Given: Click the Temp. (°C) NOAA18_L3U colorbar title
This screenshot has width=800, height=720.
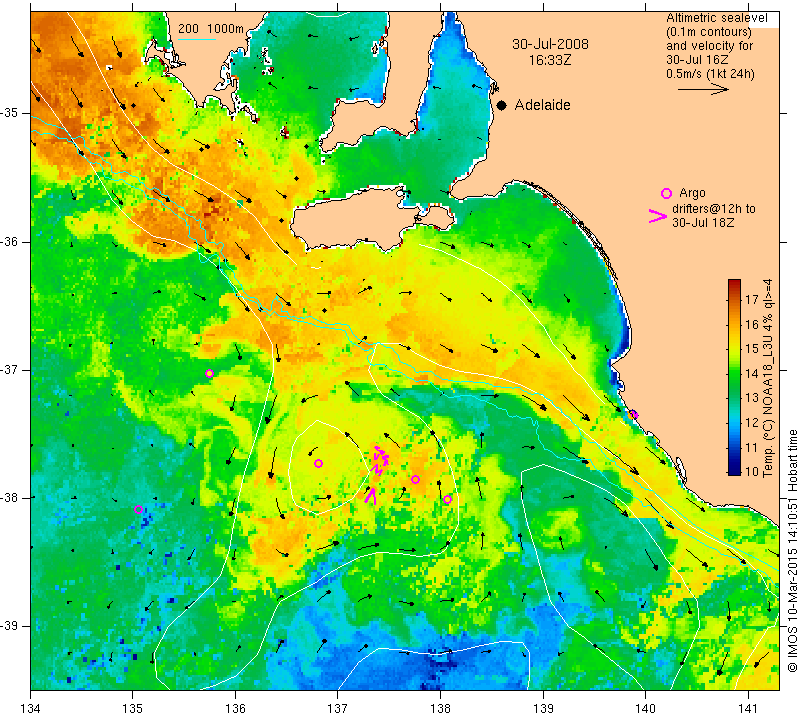Looking at the screenshot, I should tap(767, 378).
